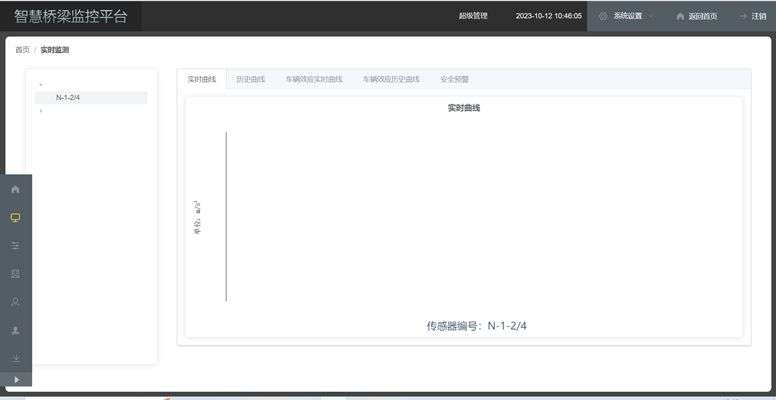Open the 系统设置 dropdown menu
Image resolution: width=776 pixels, height=400 pixels.
coord(627,16)
